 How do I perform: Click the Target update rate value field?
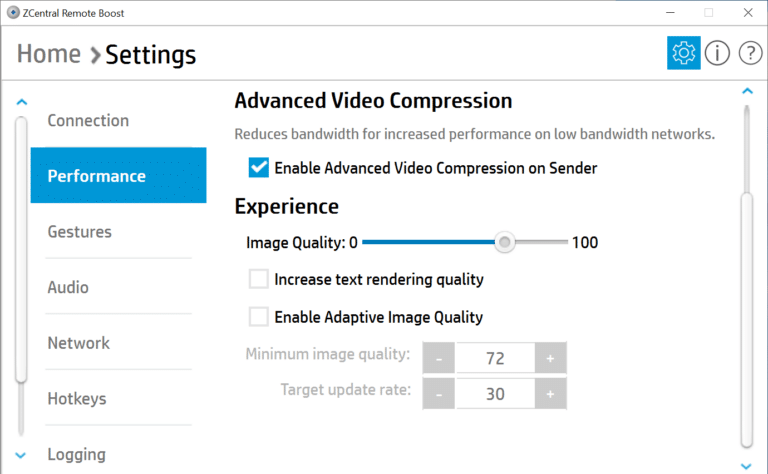[x=495, y=394]
